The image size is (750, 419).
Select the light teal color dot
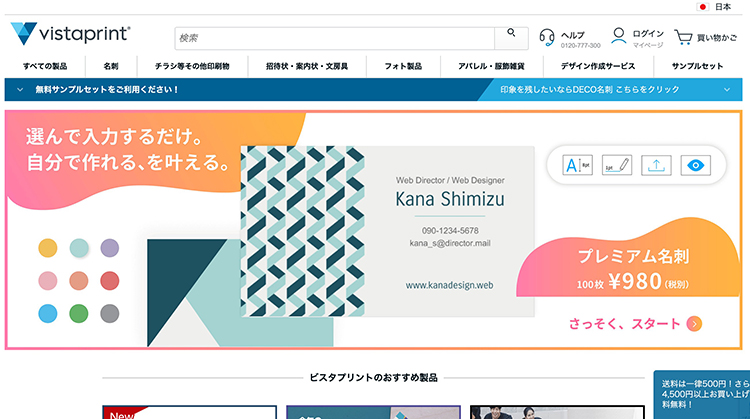point(79,248)
